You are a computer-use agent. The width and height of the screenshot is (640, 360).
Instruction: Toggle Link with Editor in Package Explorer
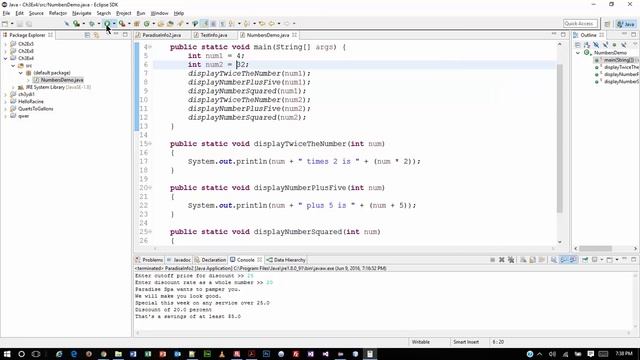96,35
